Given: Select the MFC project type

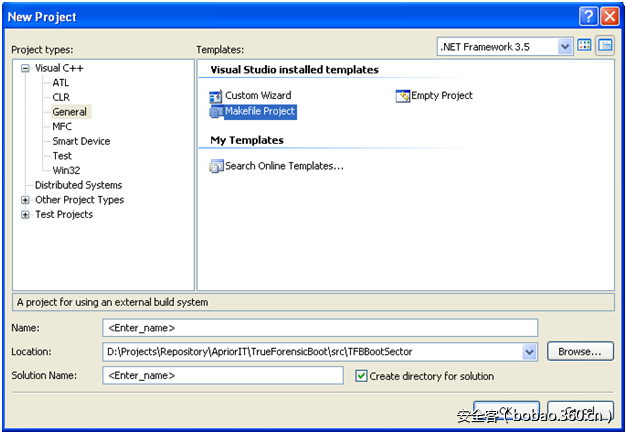Looking at the screenshot, I should pyautogui.click(x=63, y=127).
